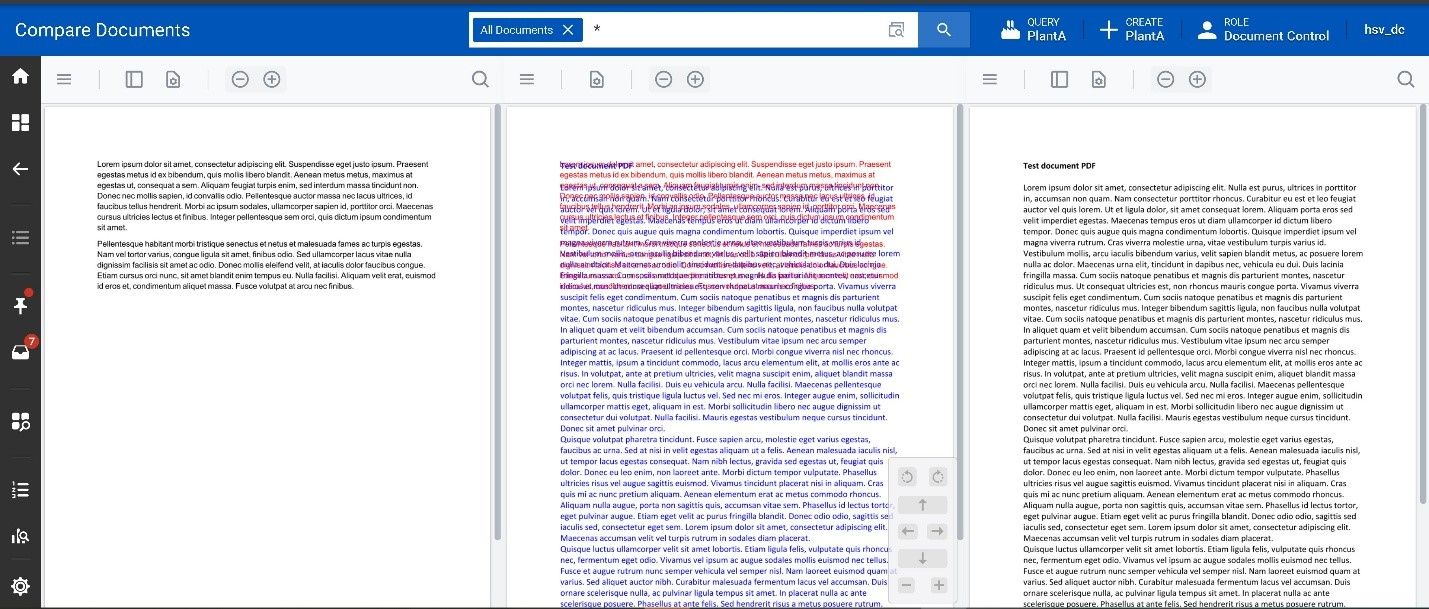This screenshot has height=609, width=1429.
Task: Click the blue search button
Action: tap(944, 30)
